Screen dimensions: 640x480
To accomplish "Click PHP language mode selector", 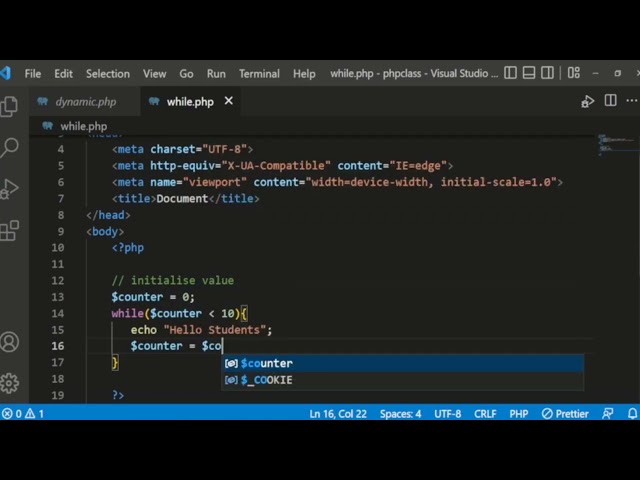I will (x=518, y=414).
